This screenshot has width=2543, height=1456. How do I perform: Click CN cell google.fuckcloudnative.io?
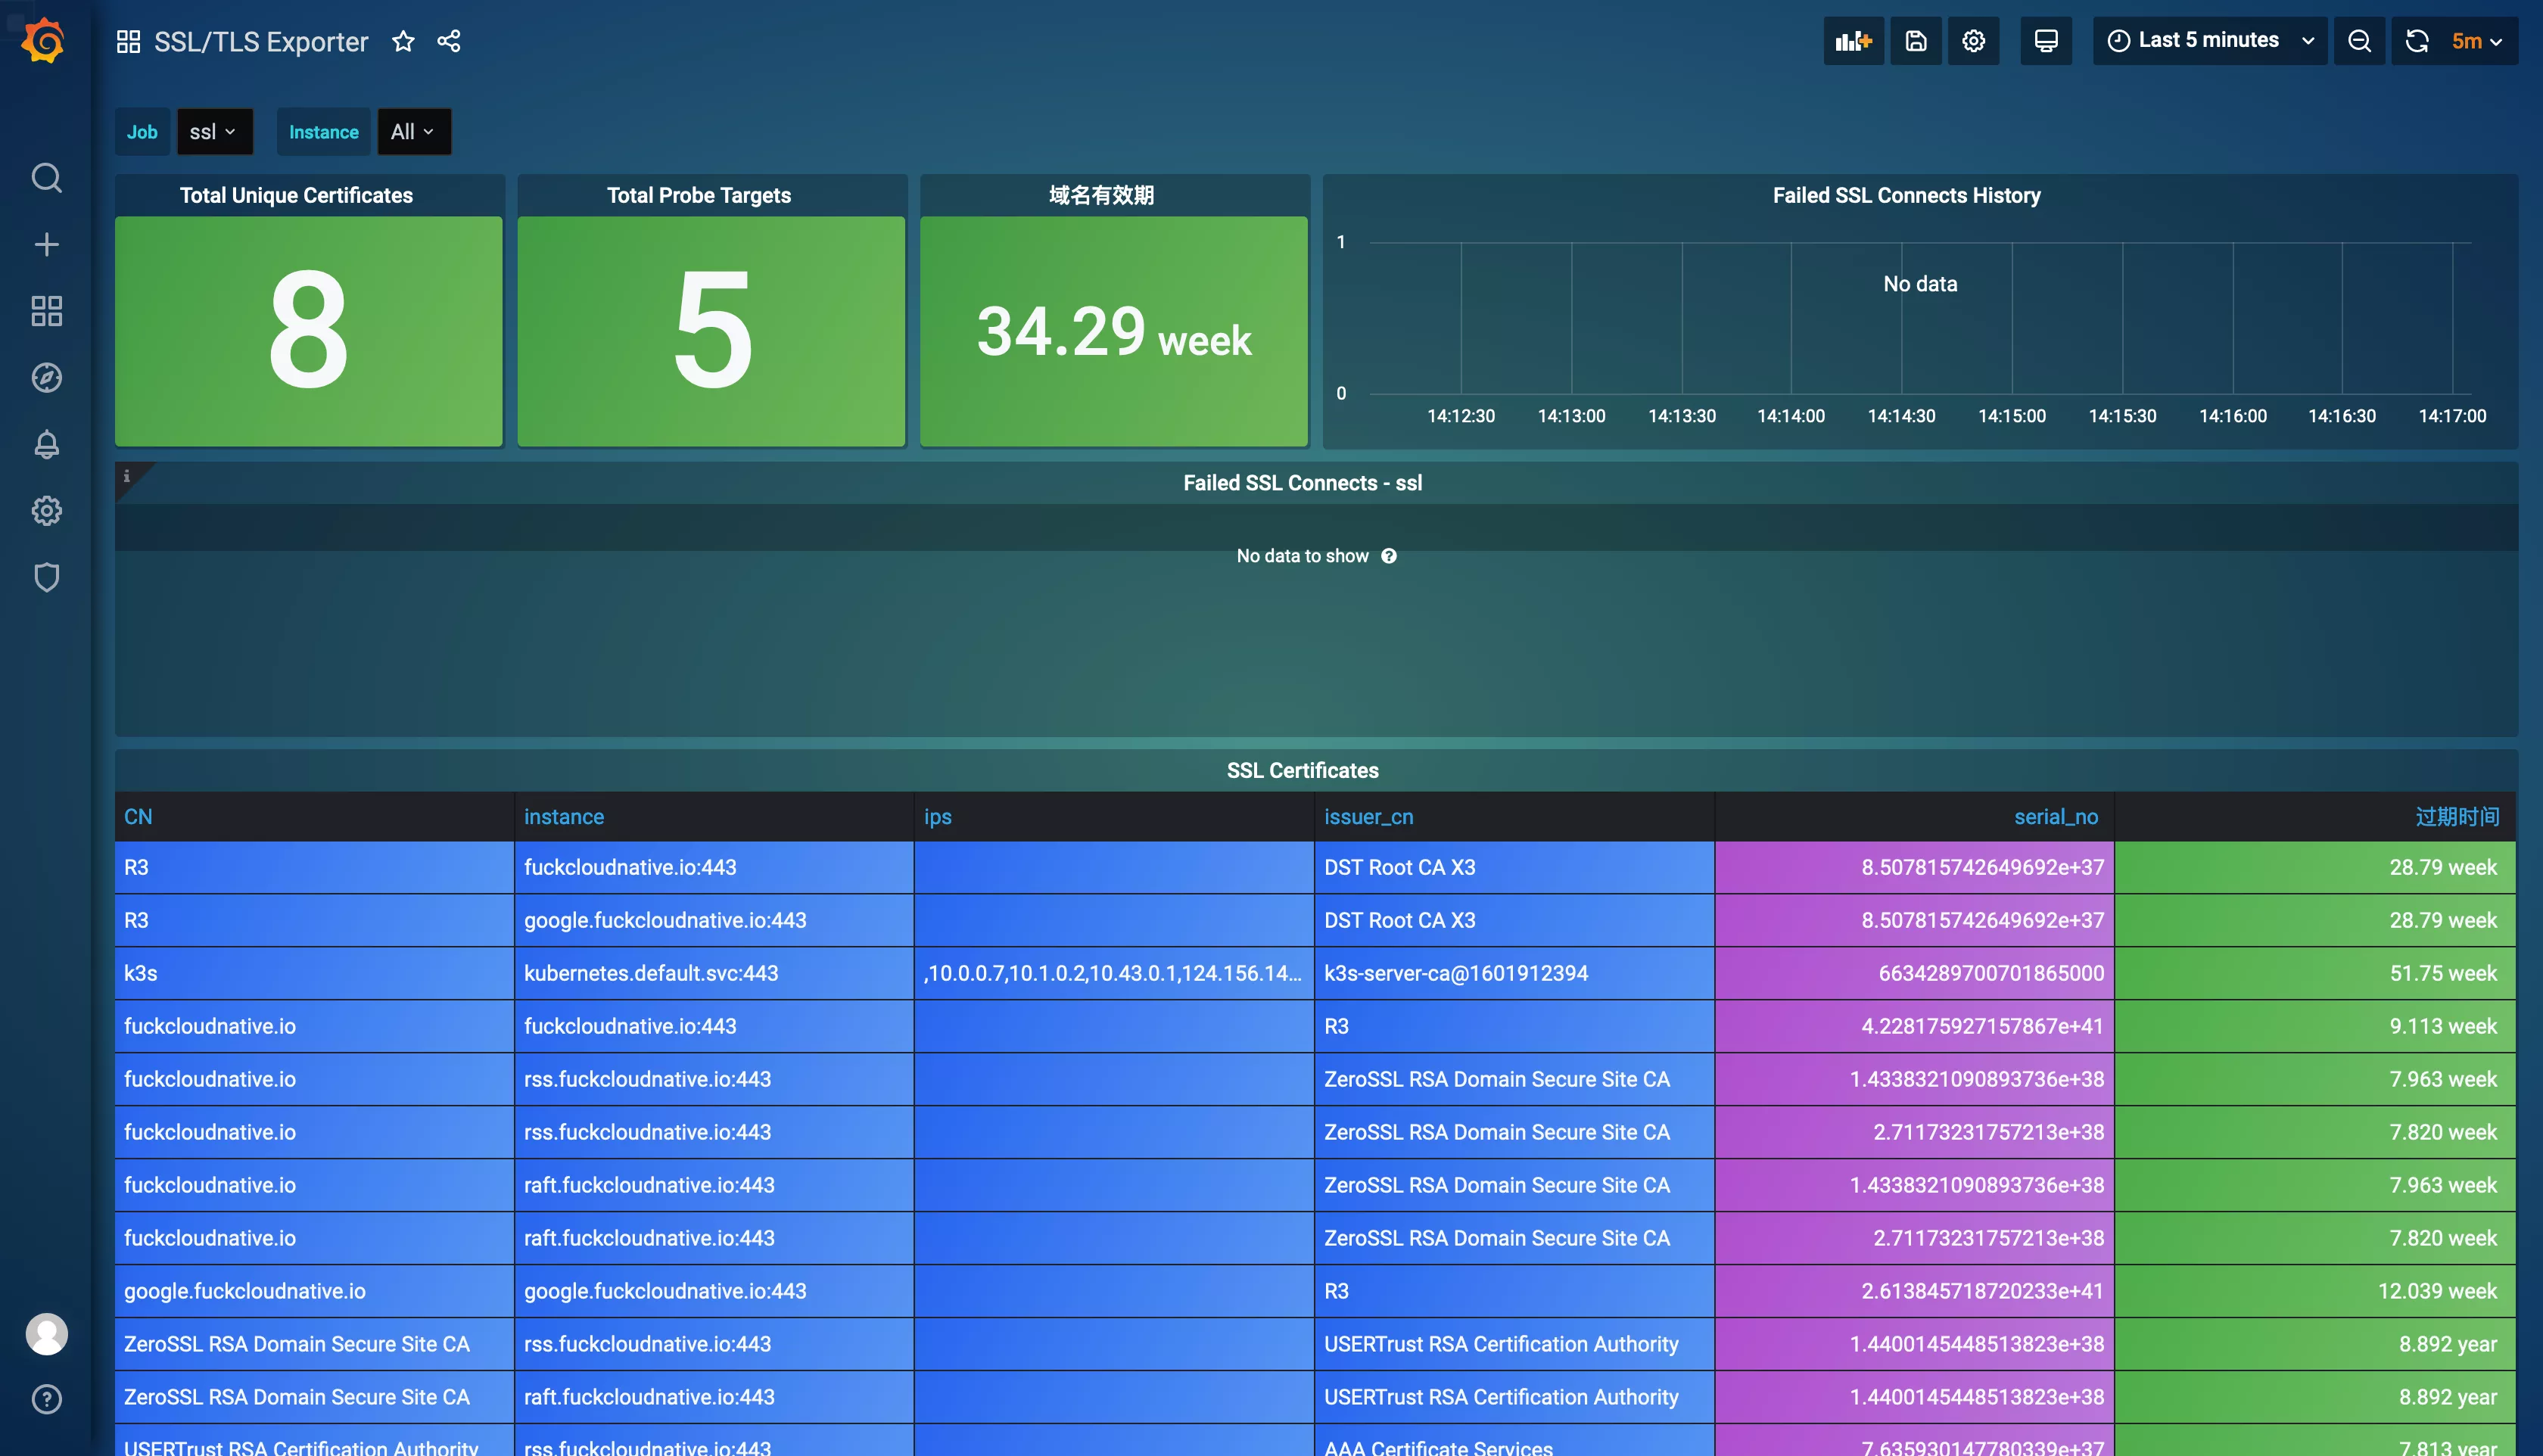[314, 1291]
